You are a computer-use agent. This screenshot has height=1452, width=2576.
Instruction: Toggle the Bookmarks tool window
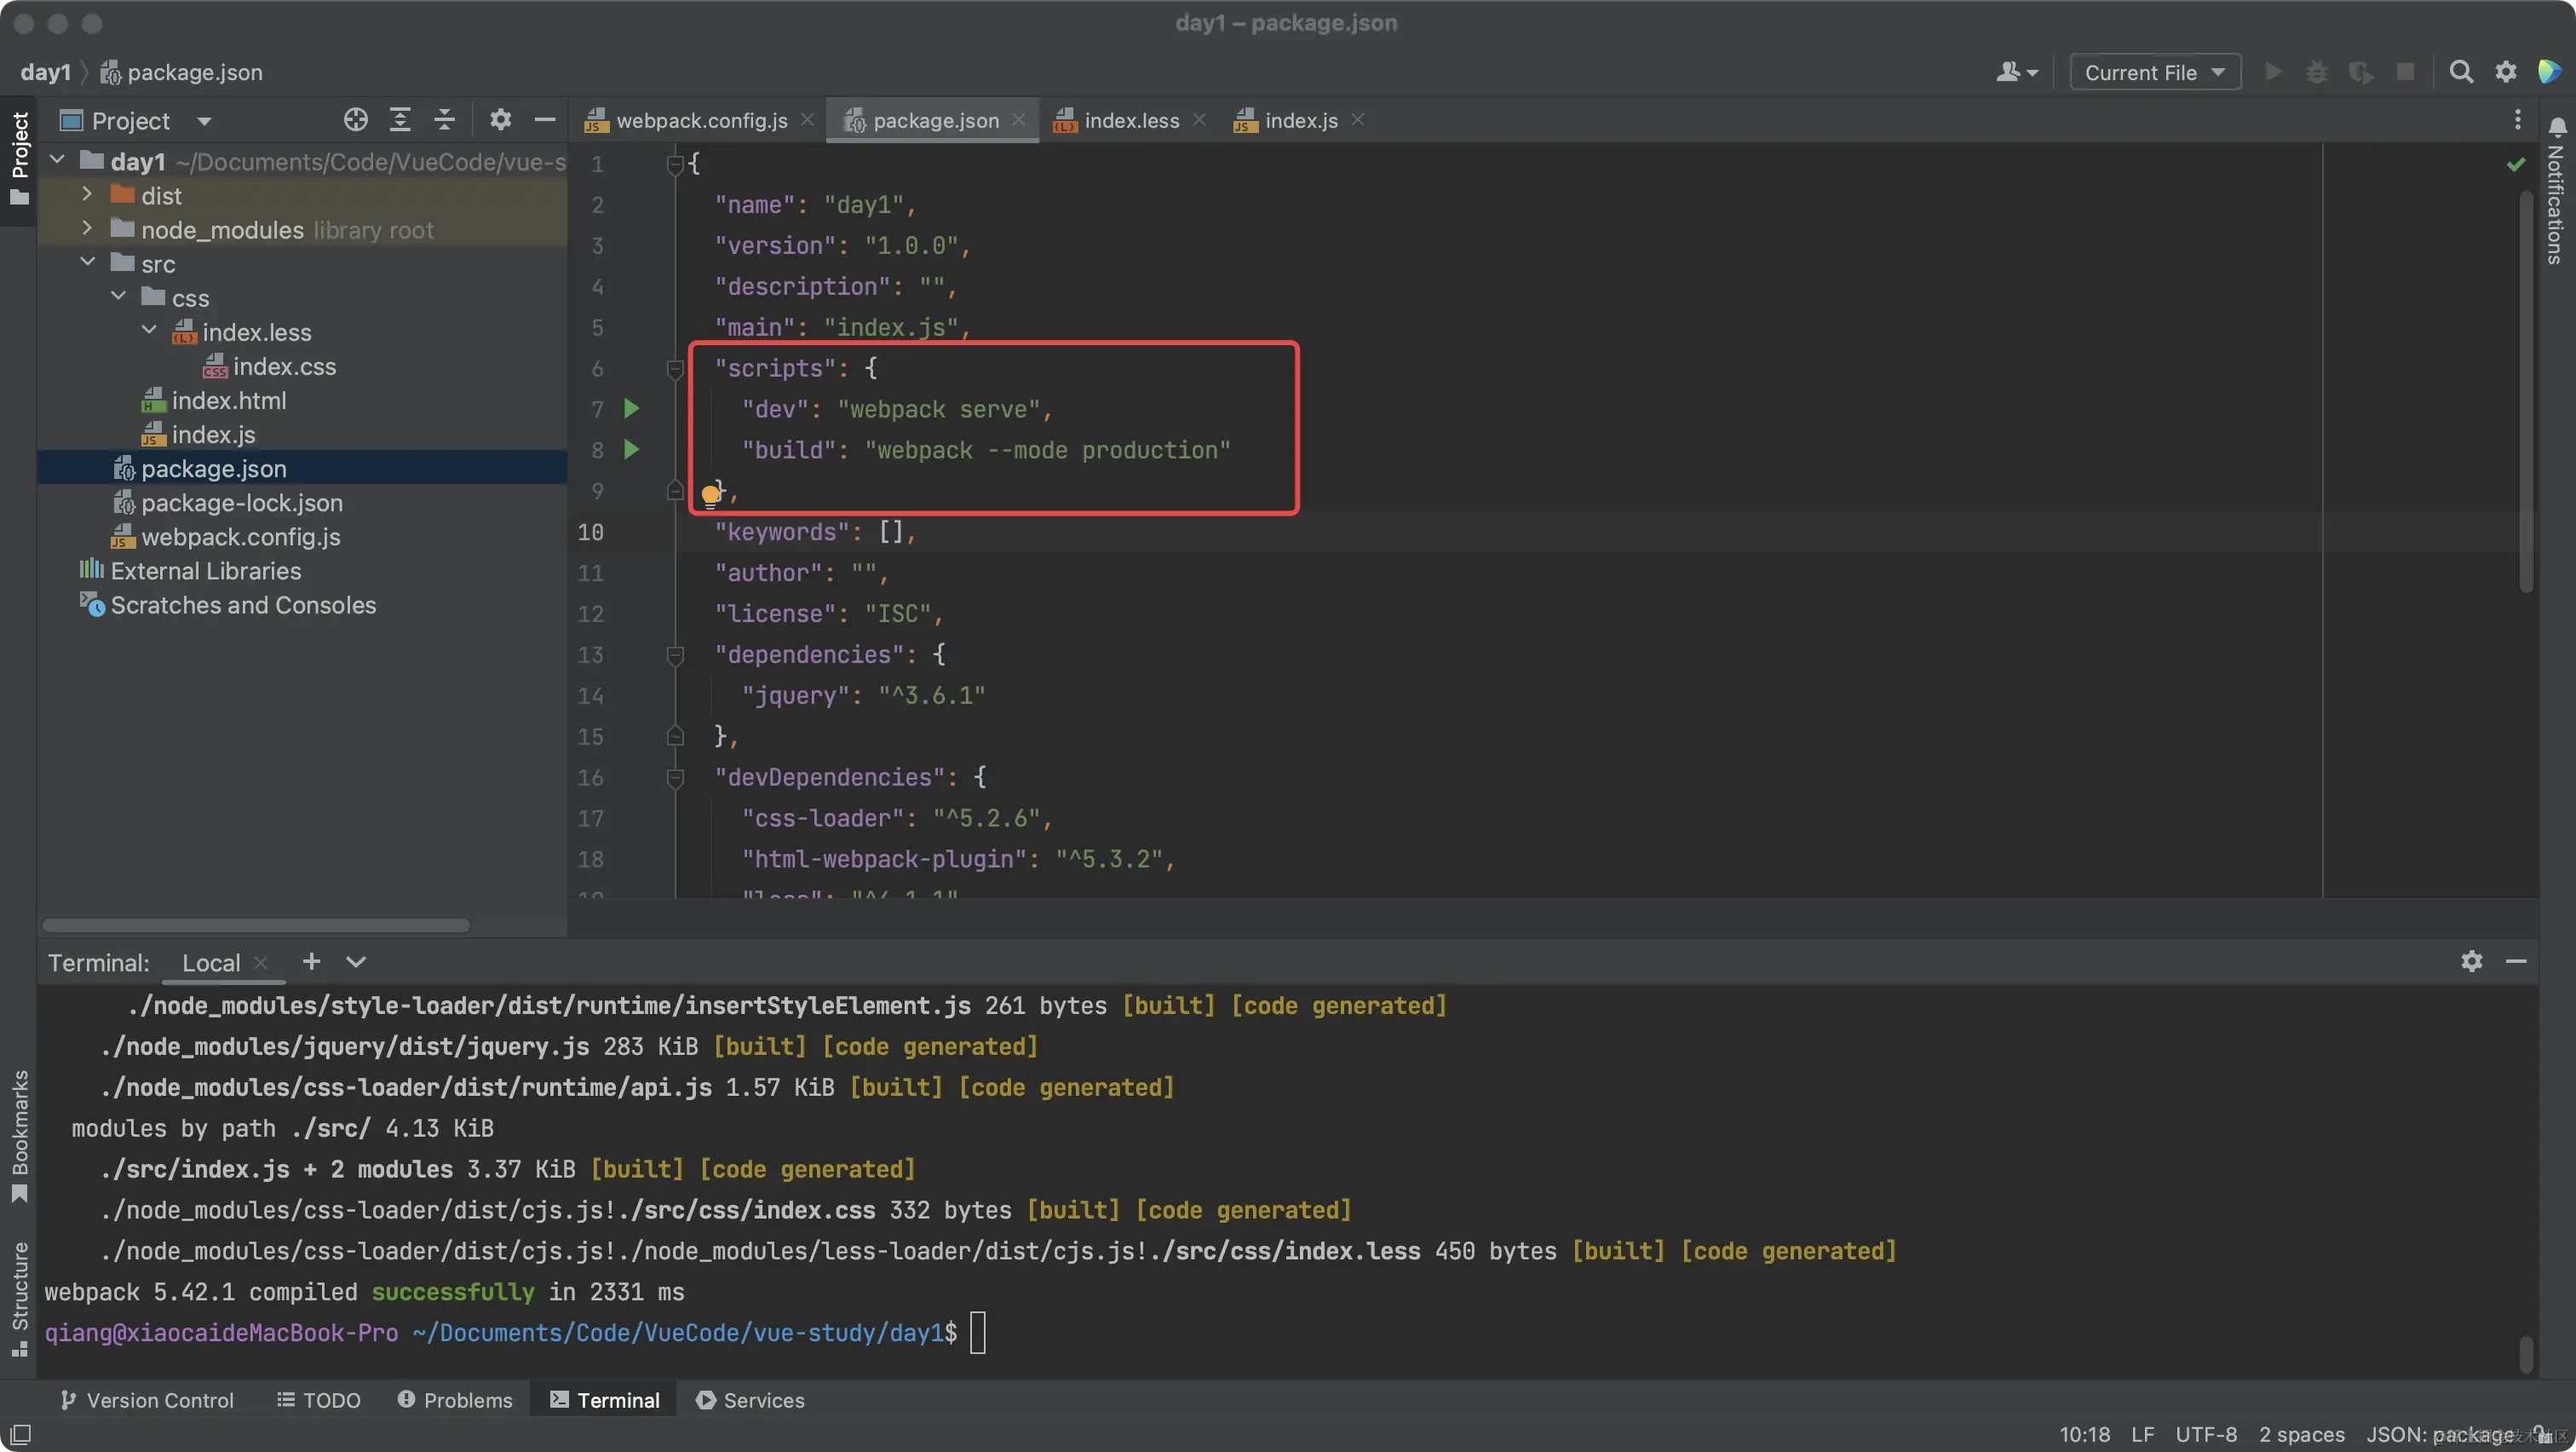(19, 1135)
